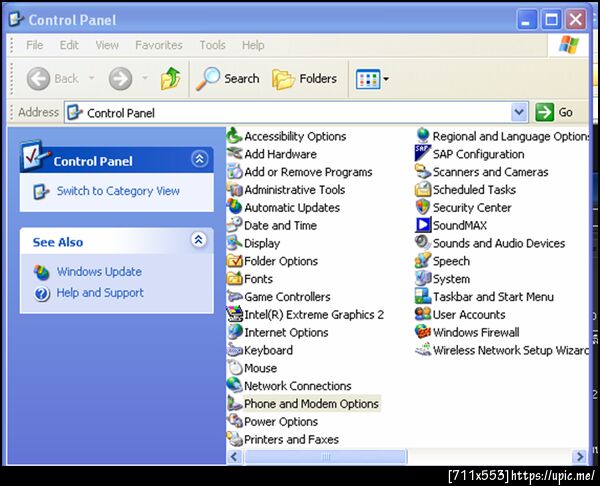Open the Scheduled Tasks icon
Image resolution: width=600 pixels, height=486 pixels.
[x=423, y=189]
